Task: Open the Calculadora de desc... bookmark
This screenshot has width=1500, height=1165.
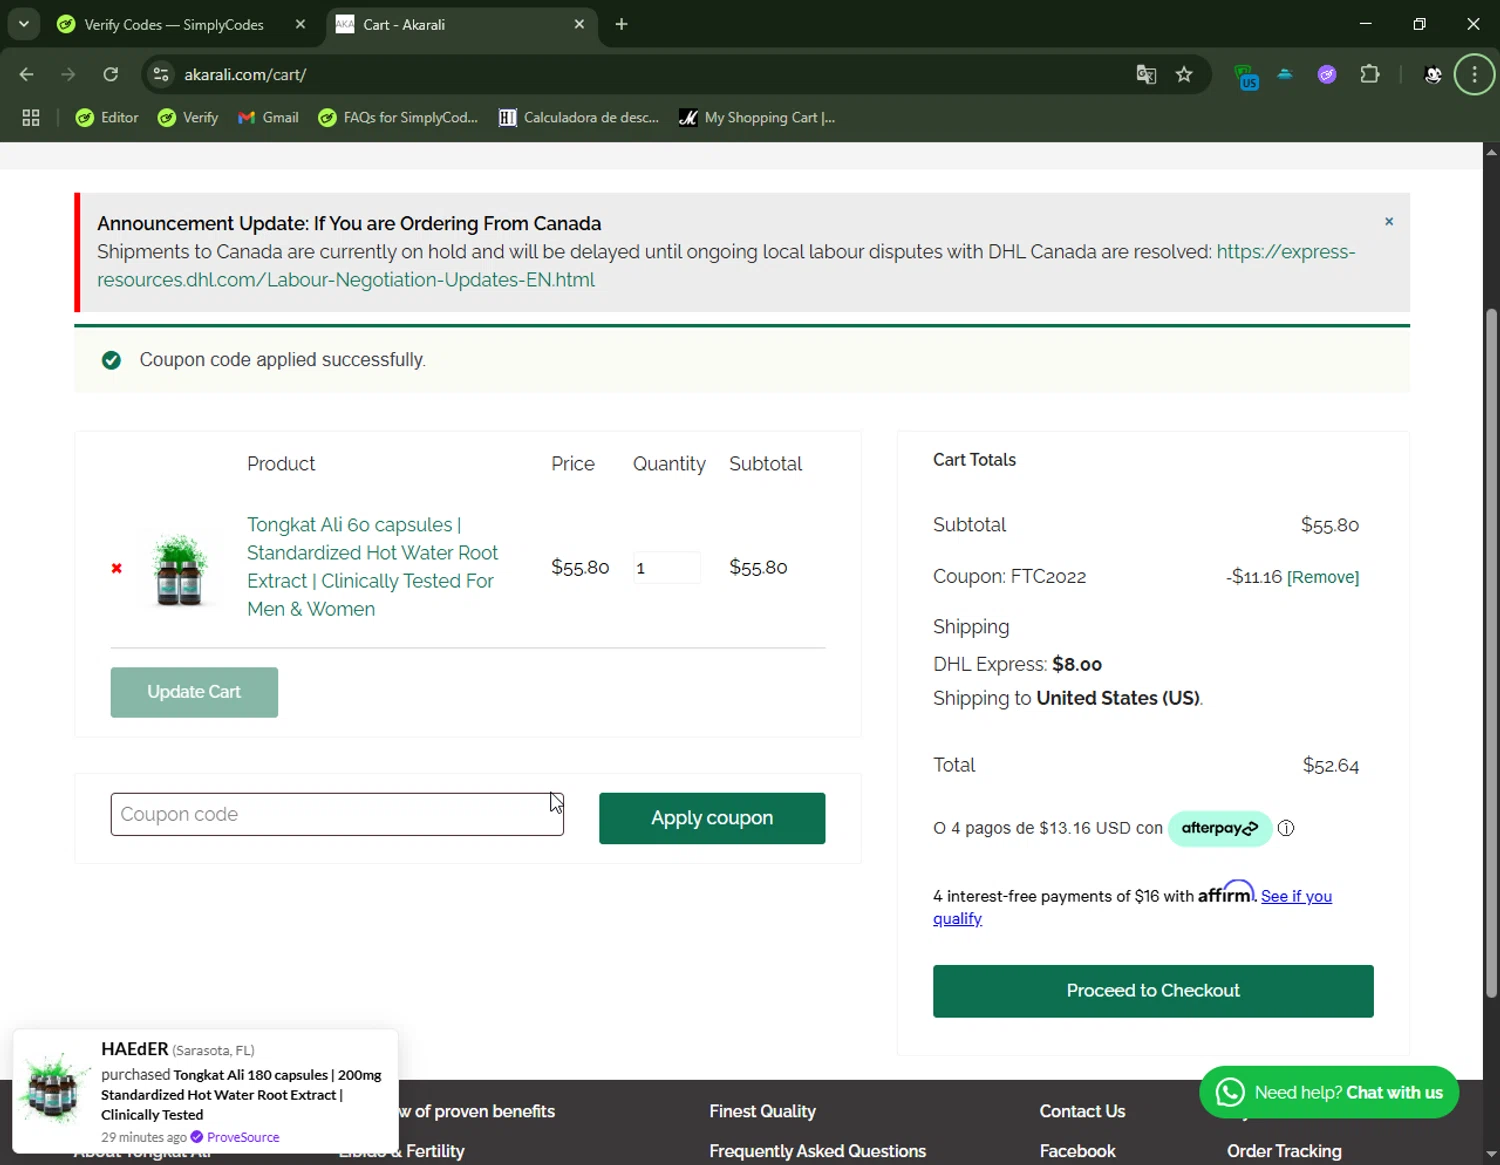Action: point(579,117)
